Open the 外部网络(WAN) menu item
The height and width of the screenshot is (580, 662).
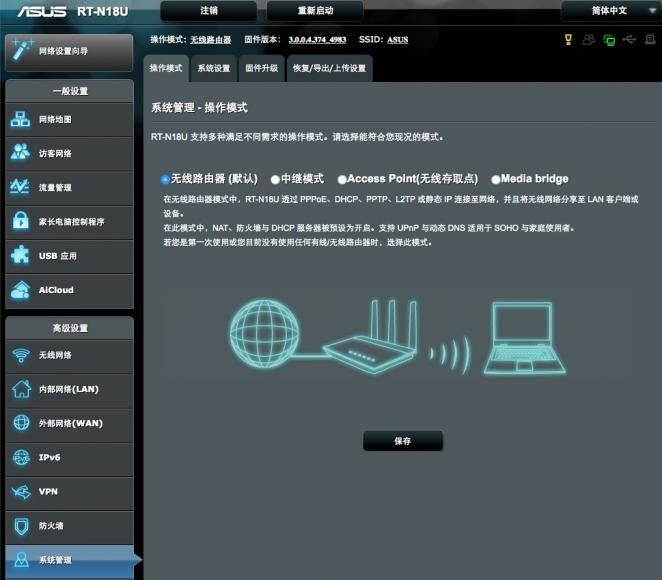pyautogui.click(x=70, y=423)
